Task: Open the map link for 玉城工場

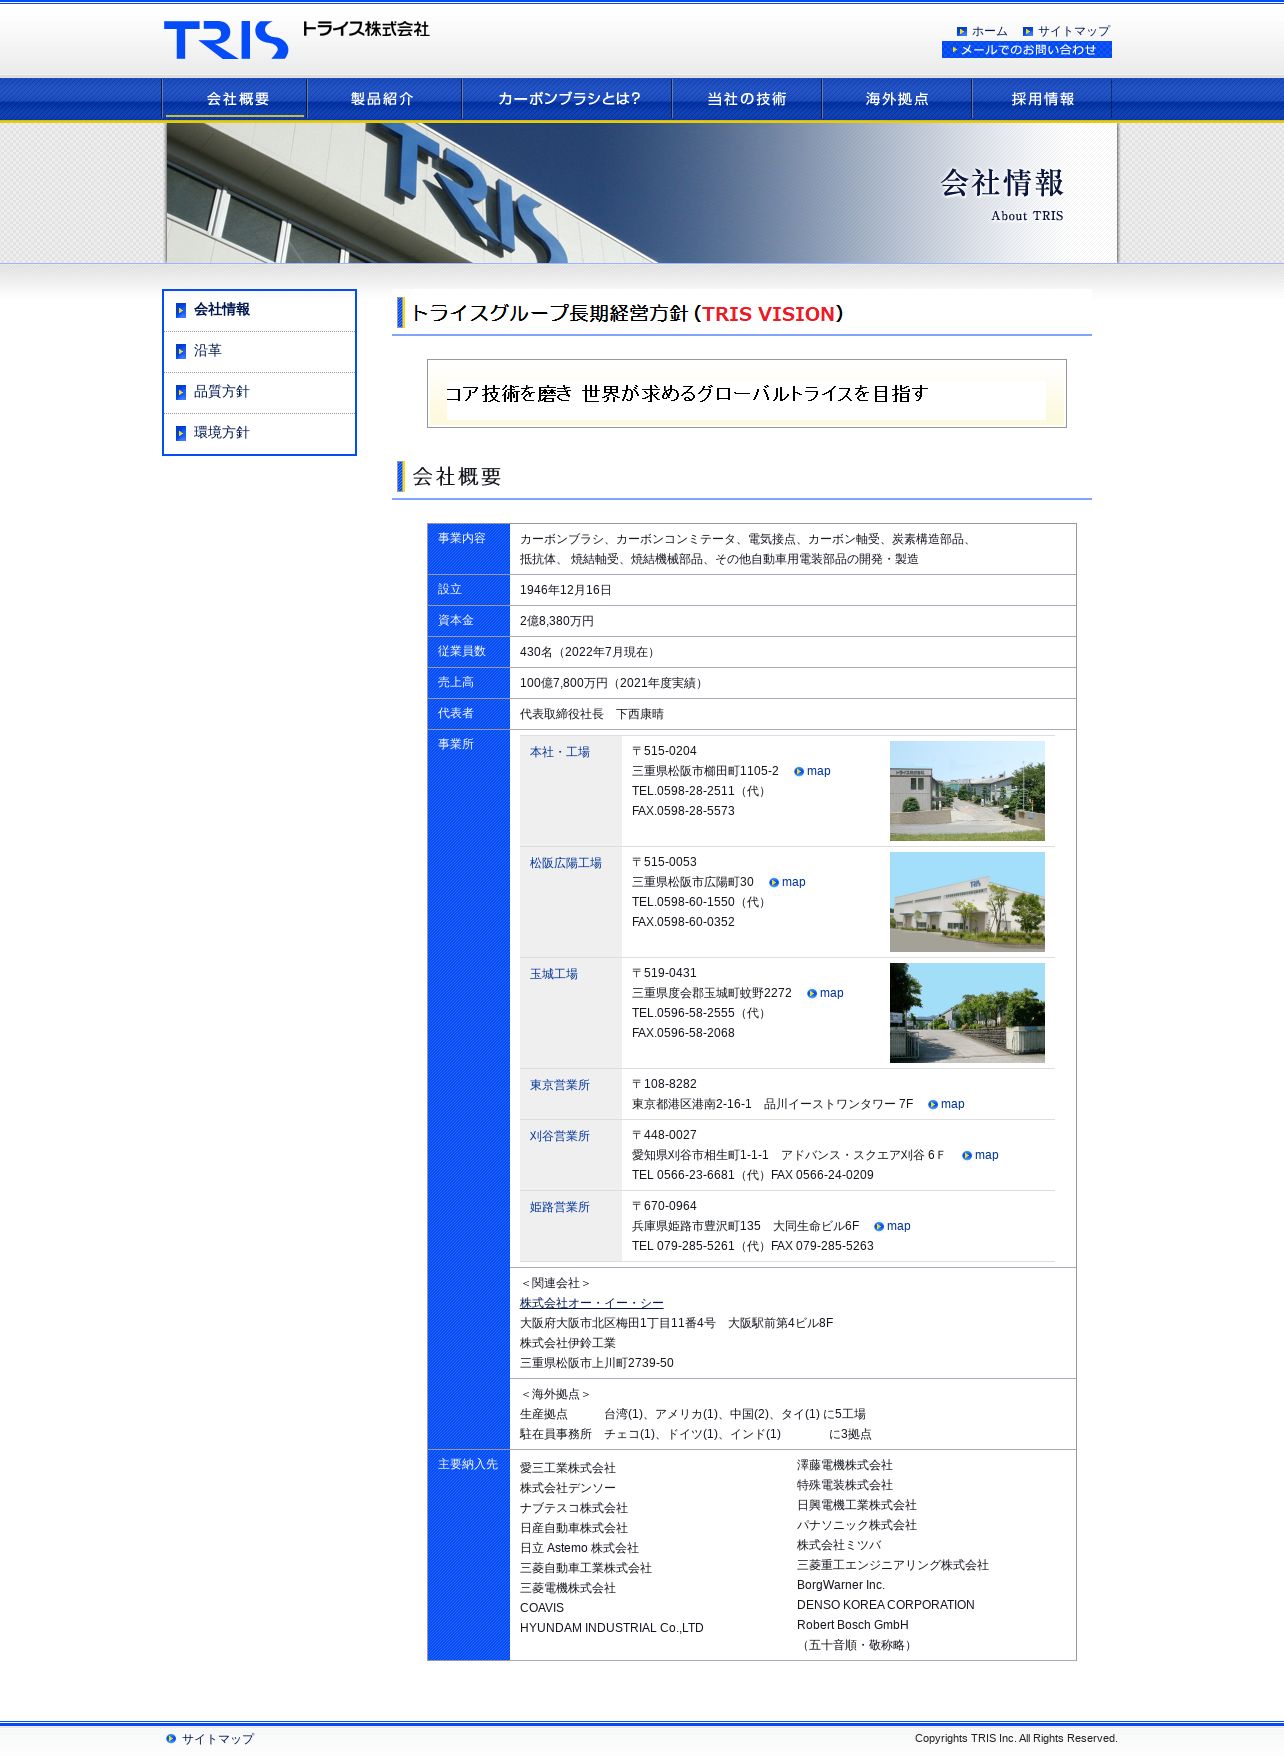Action: (x=832, y=994)
